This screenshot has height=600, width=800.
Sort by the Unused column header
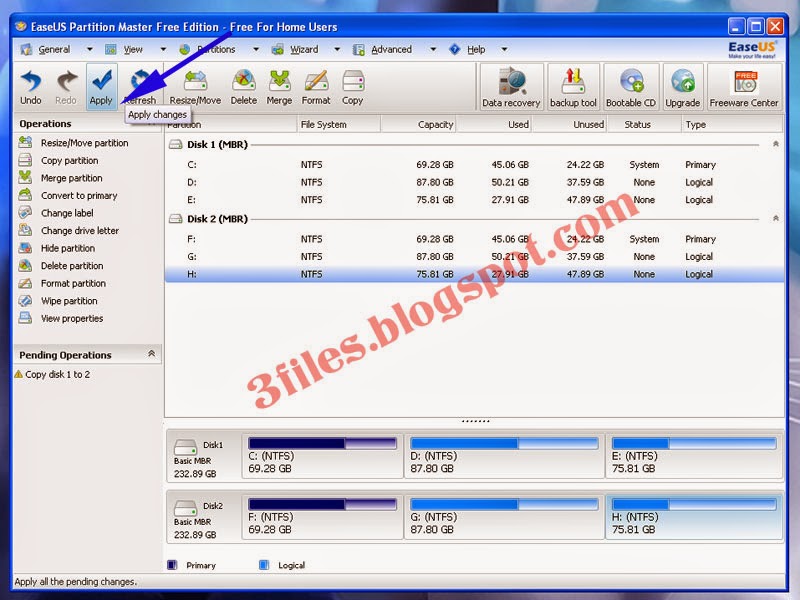click(569, 124)
